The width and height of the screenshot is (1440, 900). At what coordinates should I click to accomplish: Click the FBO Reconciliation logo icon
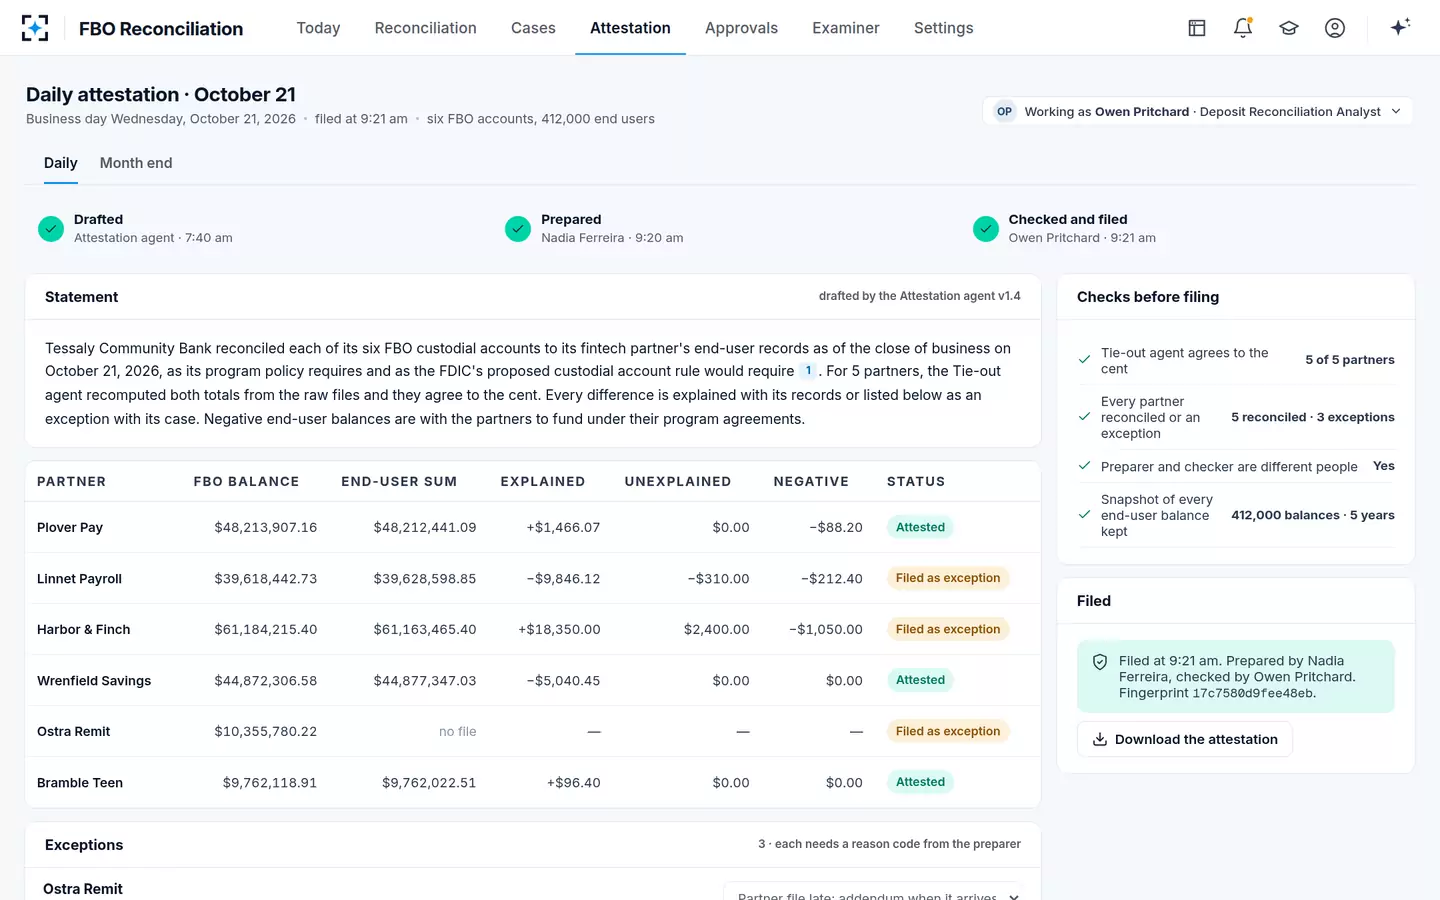pyautogui.click(x=35, y=28)
